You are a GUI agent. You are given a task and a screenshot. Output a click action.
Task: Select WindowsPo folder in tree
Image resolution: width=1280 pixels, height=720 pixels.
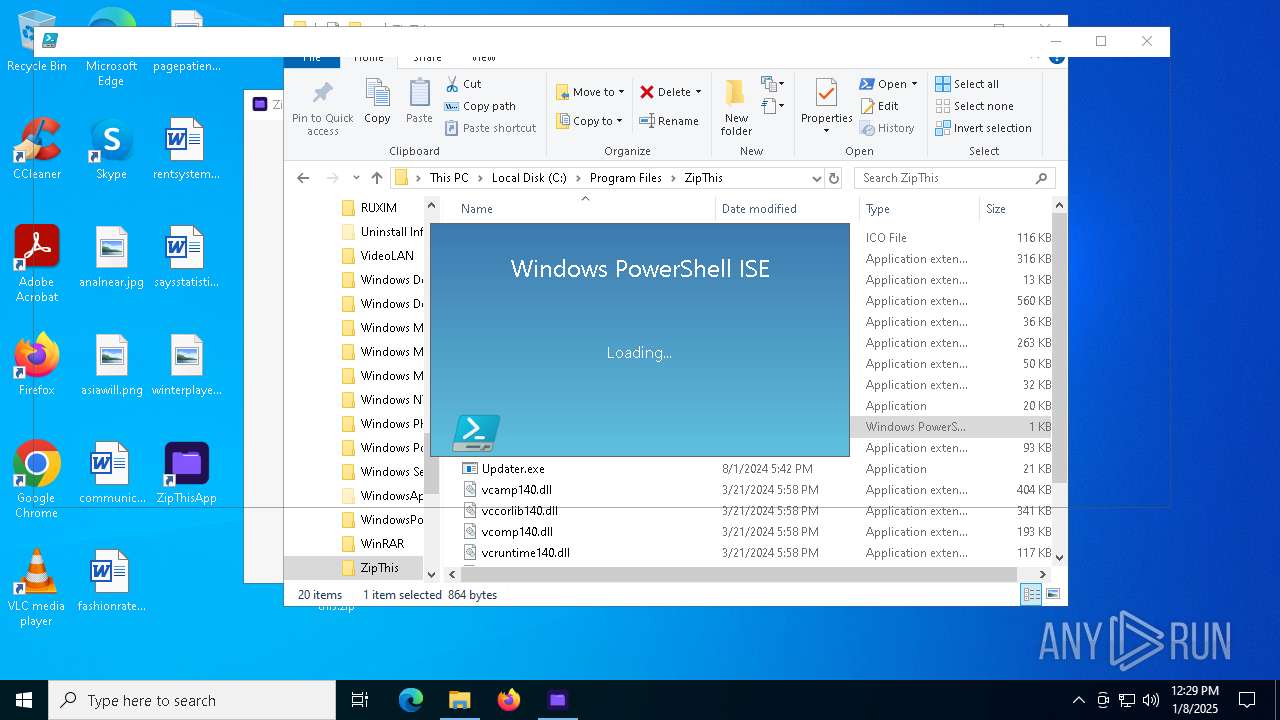coord(392,520)
